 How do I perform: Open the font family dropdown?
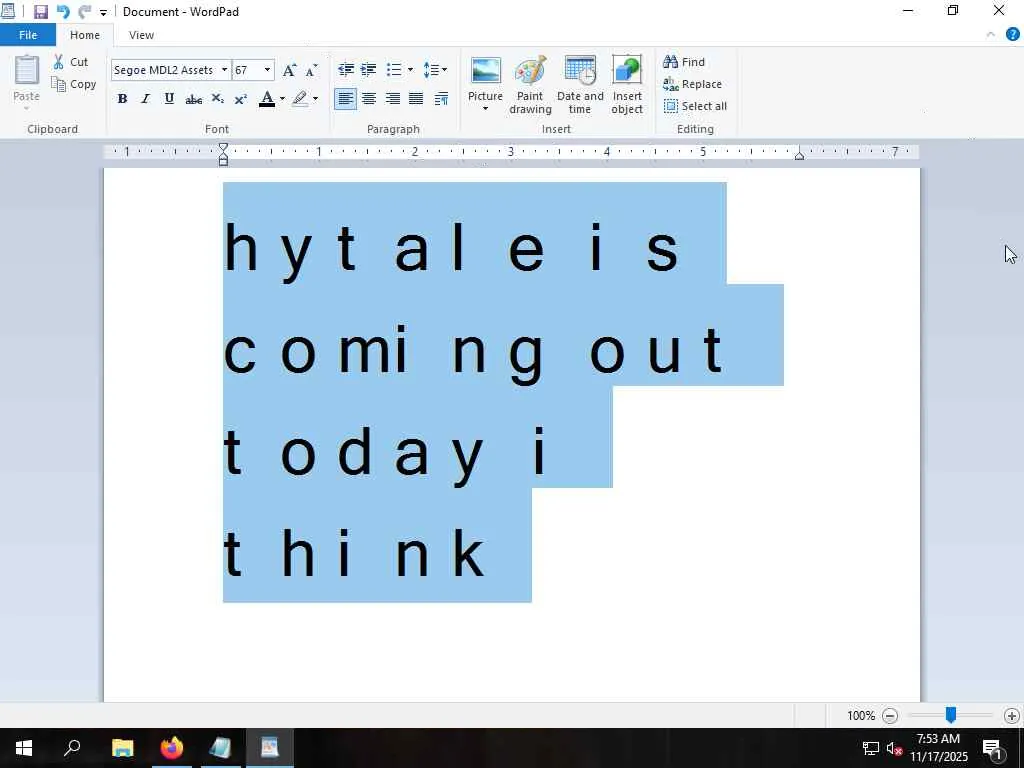coord(224,70)
